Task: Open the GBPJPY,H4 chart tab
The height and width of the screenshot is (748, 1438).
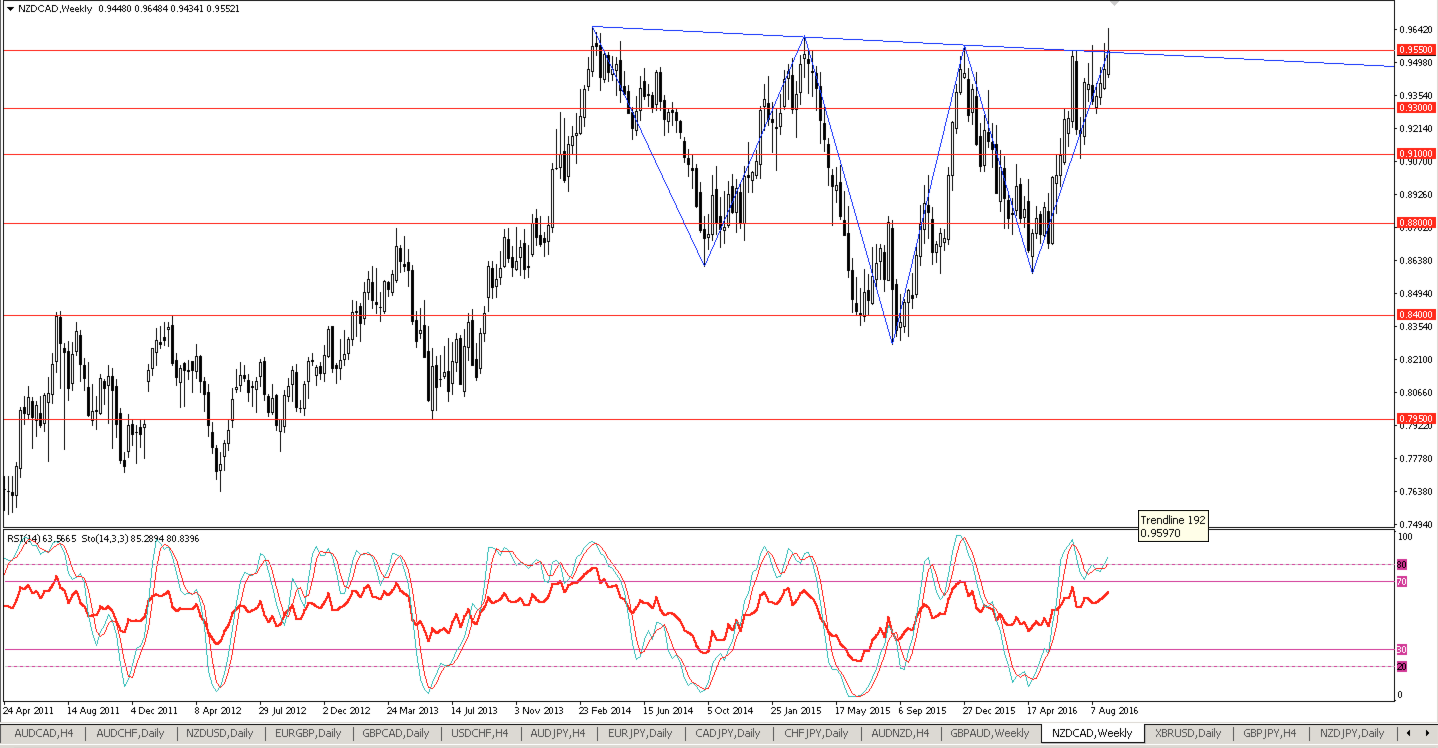Action: click(x=1269, y=733)
